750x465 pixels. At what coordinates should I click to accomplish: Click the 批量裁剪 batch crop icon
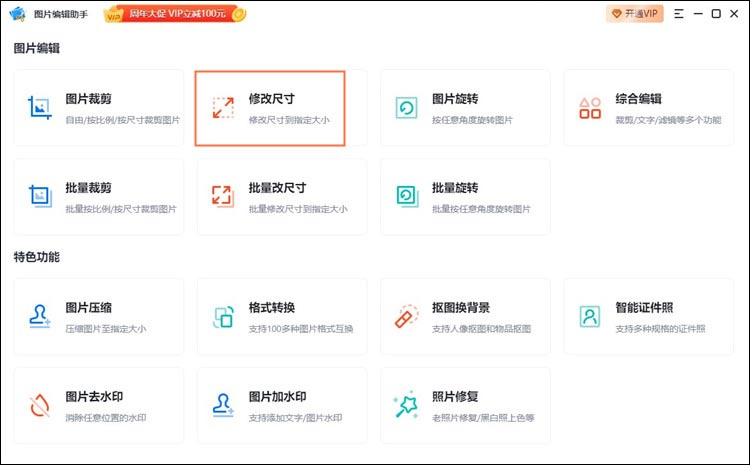[x=40, y=196]
